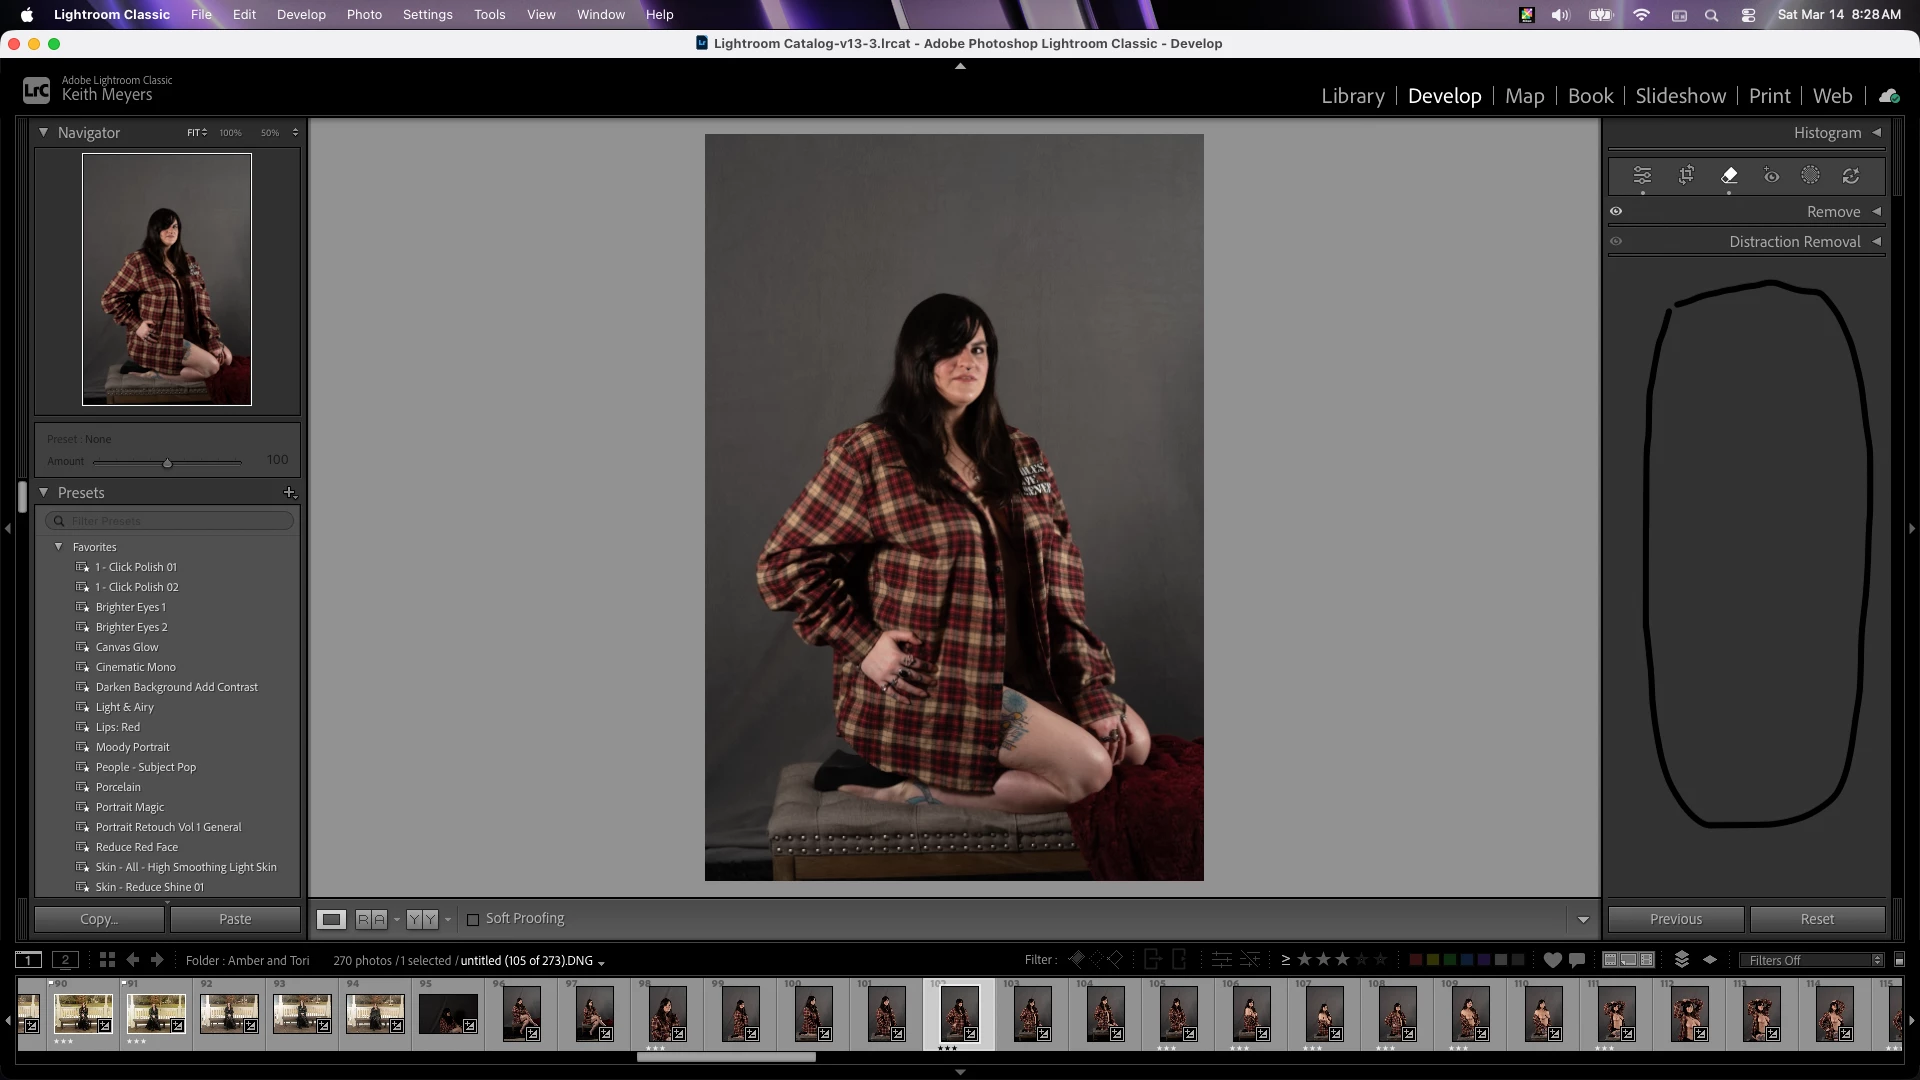Adjust the preset Amount slider

click(x=168, y=462)
